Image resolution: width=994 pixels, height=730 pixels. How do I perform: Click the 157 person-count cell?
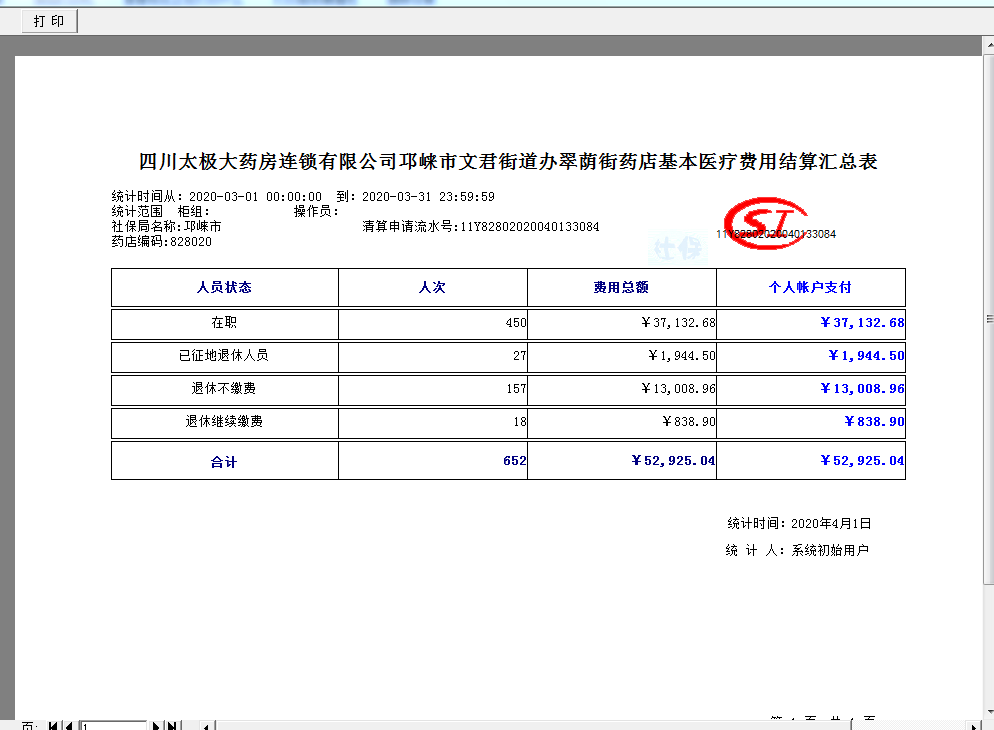tap(432, 388)
